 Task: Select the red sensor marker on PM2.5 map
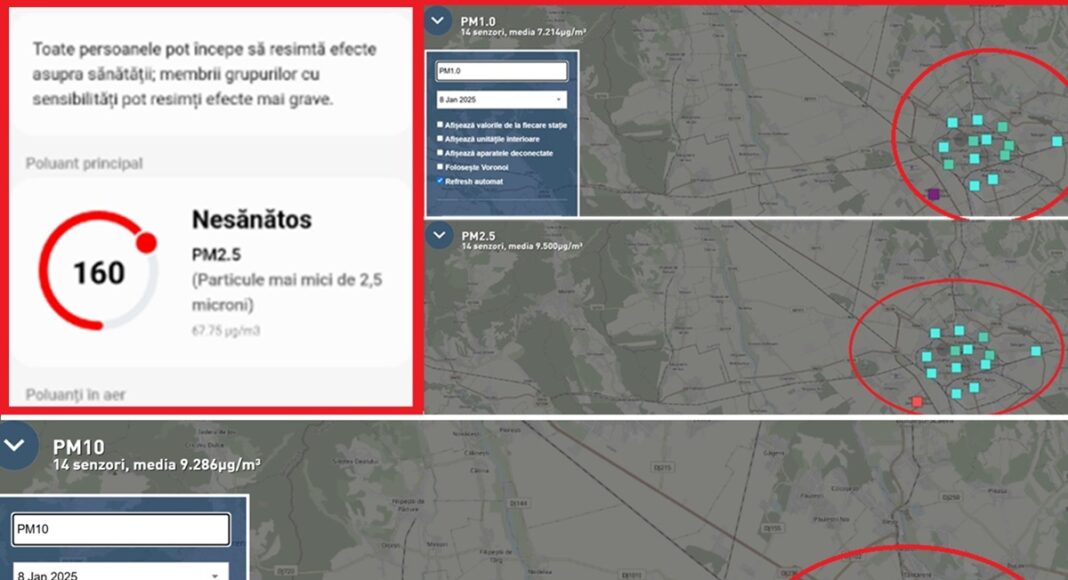point(917,402)
